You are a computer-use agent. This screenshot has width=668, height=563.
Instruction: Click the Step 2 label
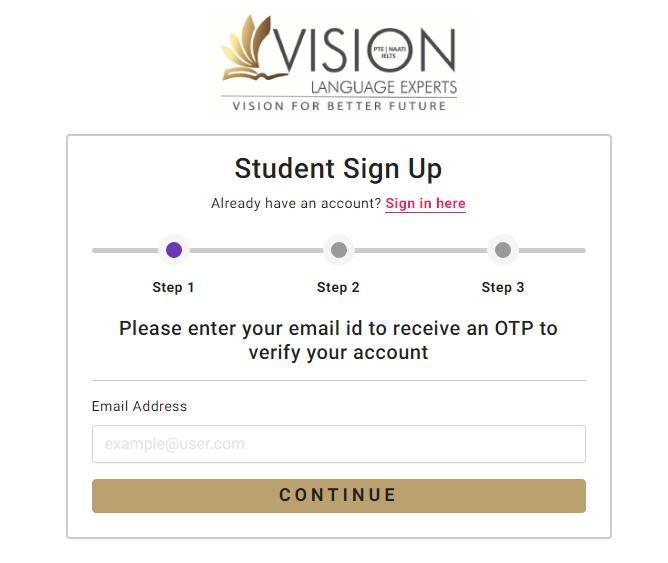click(x=338, y=287)
